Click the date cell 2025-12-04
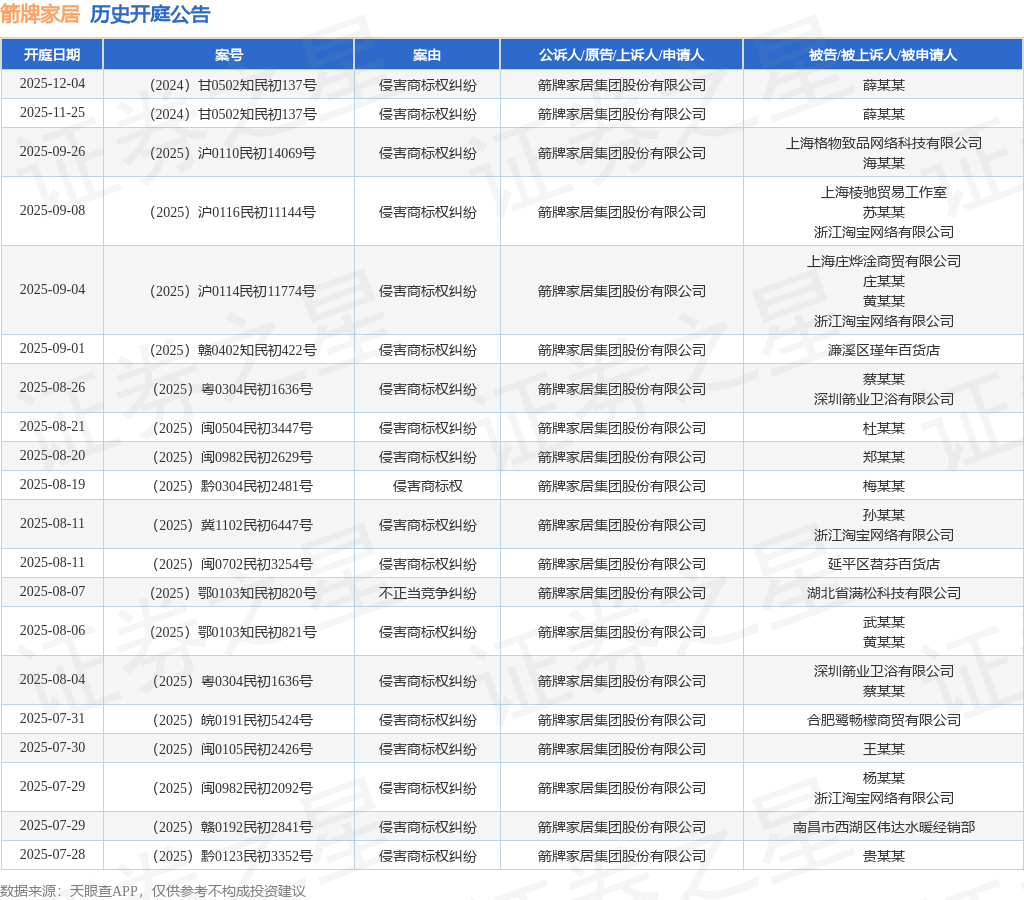The image size is (1024, 900). tap(52, 84)
